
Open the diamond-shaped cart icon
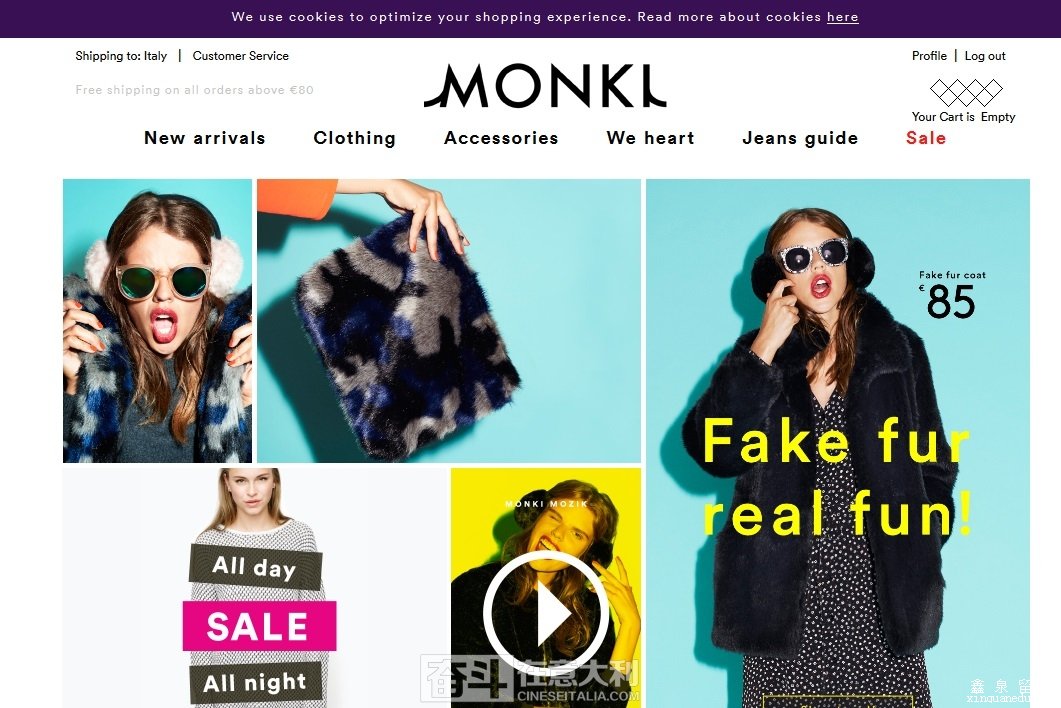pos(966,93)
